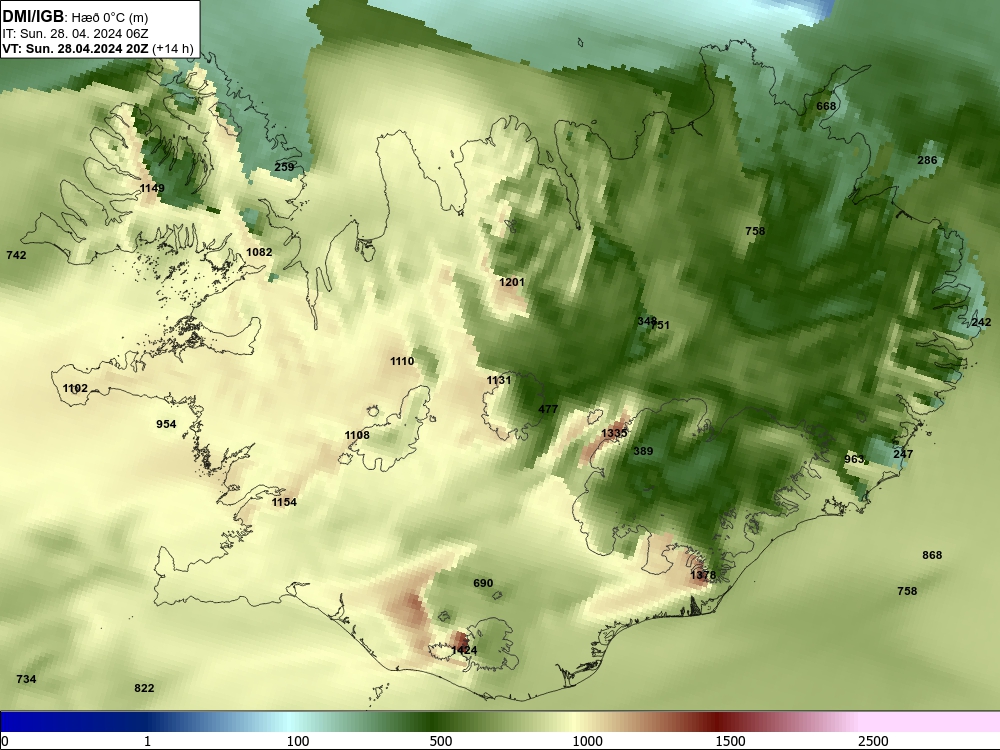
Task: Click the 500 label on the color scale
Action: coord(441,741)
